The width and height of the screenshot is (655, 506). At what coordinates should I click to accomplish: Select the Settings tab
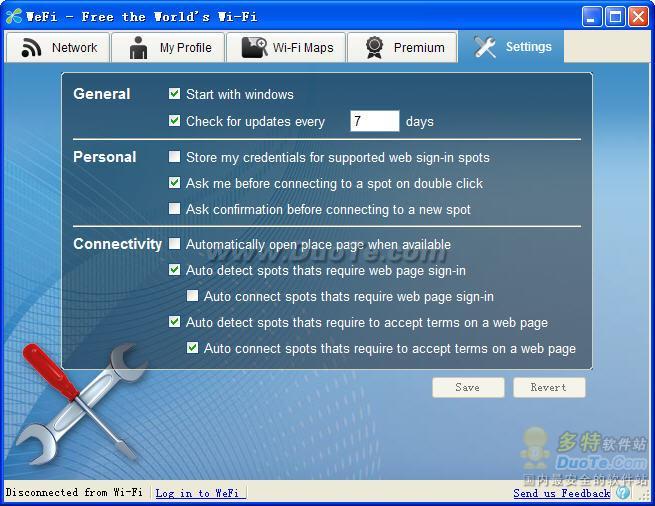tap(510, 46)
